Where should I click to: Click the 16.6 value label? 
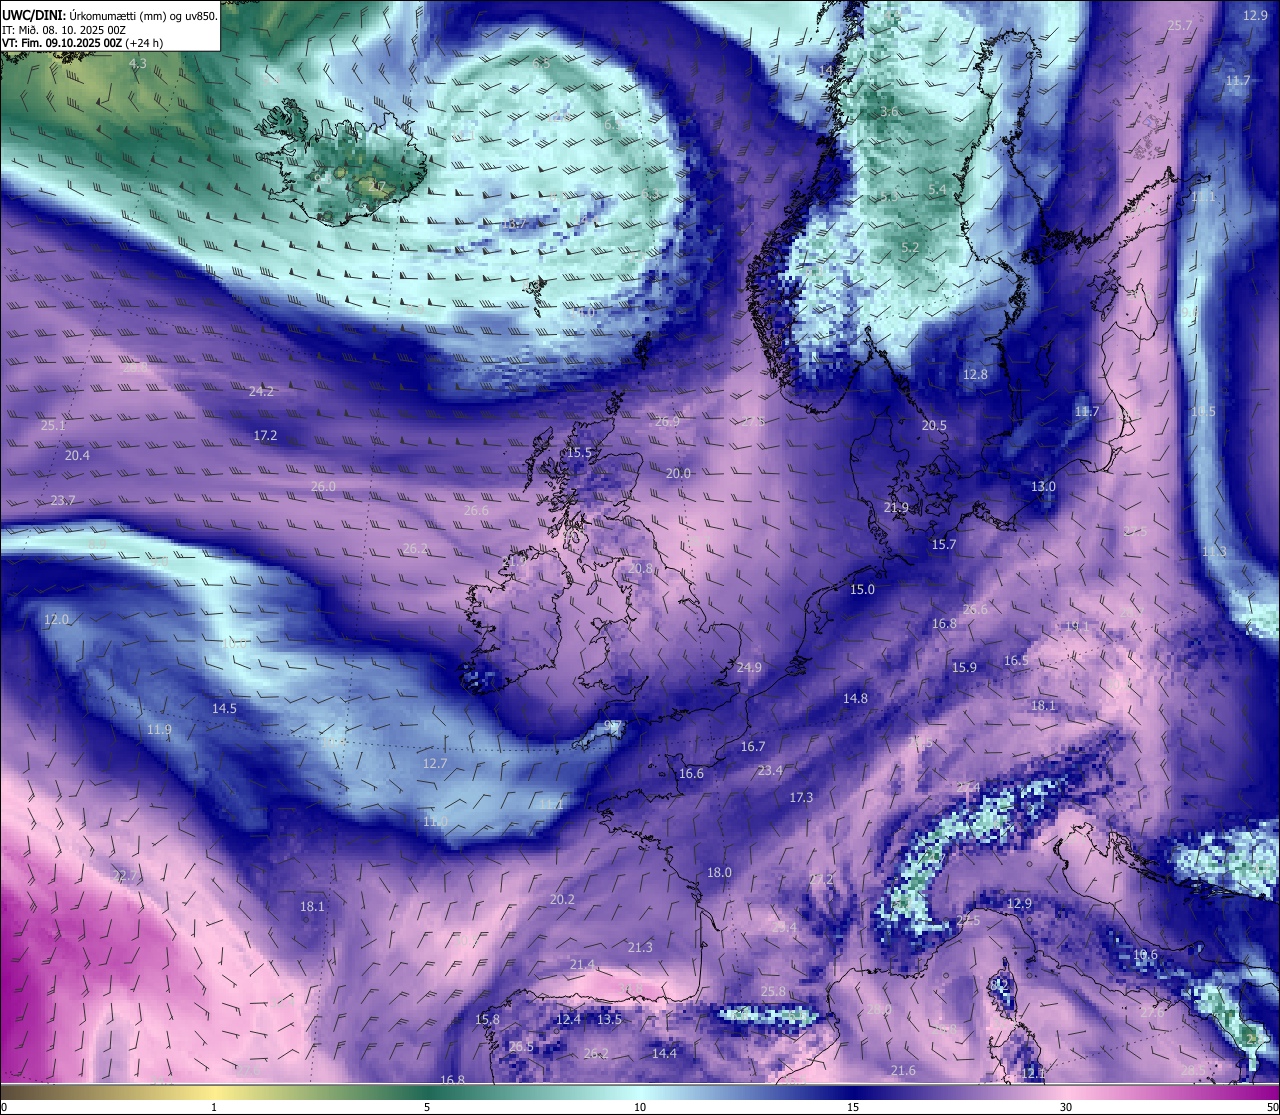(x=691, y=773)
